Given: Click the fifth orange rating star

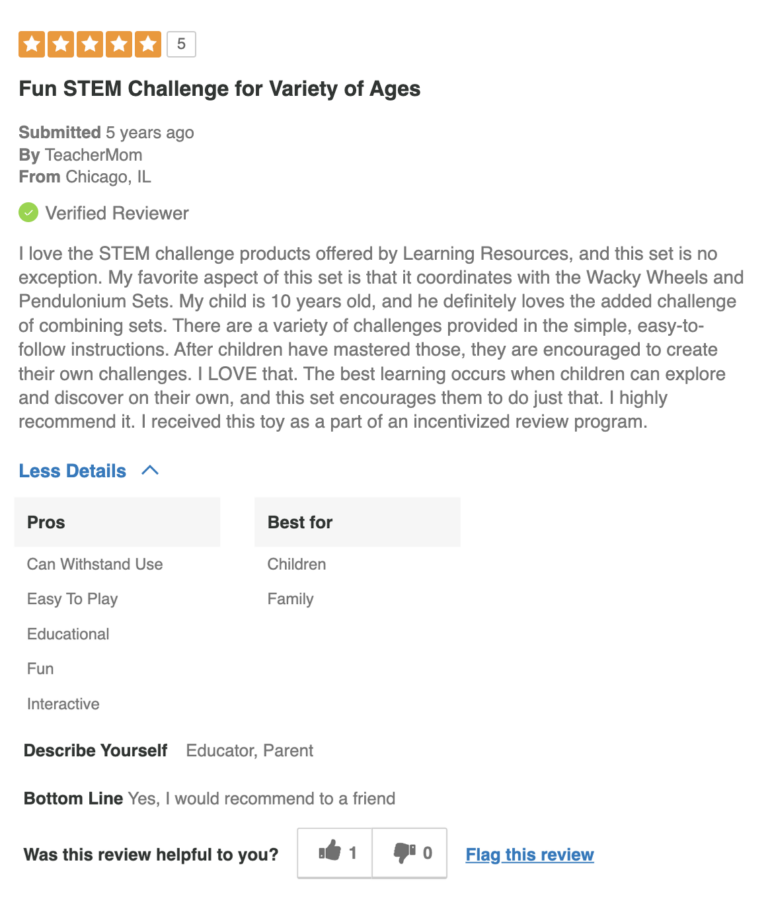Looking at the screenshot, I should coord(147,44).
